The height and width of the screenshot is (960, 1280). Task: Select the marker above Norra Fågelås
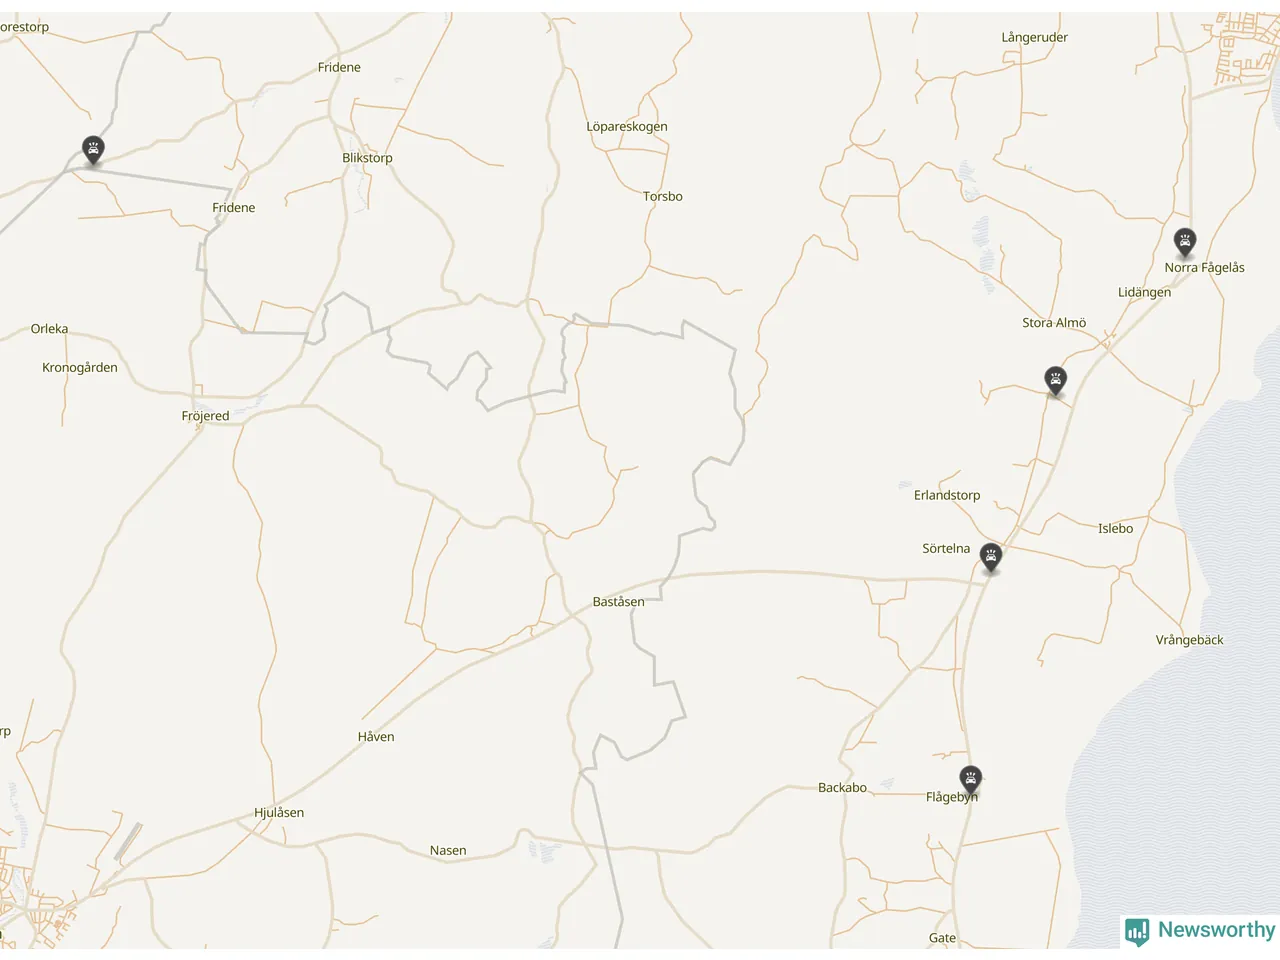coord(1185,242)
